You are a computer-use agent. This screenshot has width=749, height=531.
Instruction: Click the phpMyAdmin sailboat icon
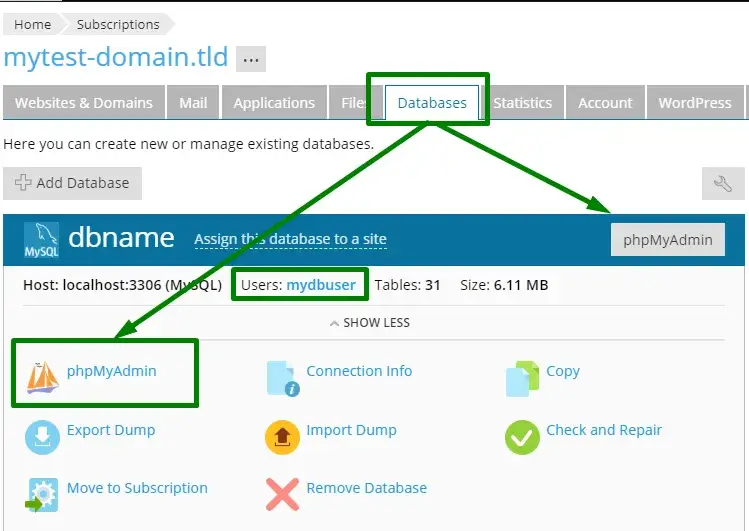(43, 377)
